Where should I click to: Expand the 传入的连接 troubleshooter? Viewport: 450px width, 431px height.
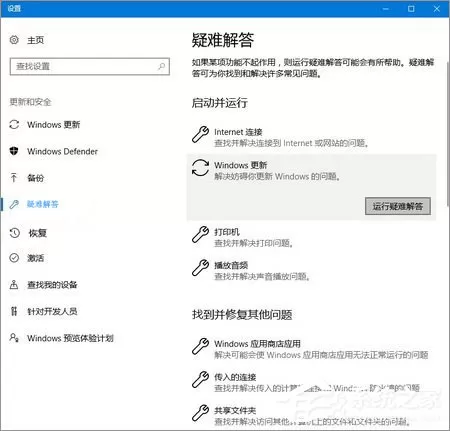pos(312,382)
